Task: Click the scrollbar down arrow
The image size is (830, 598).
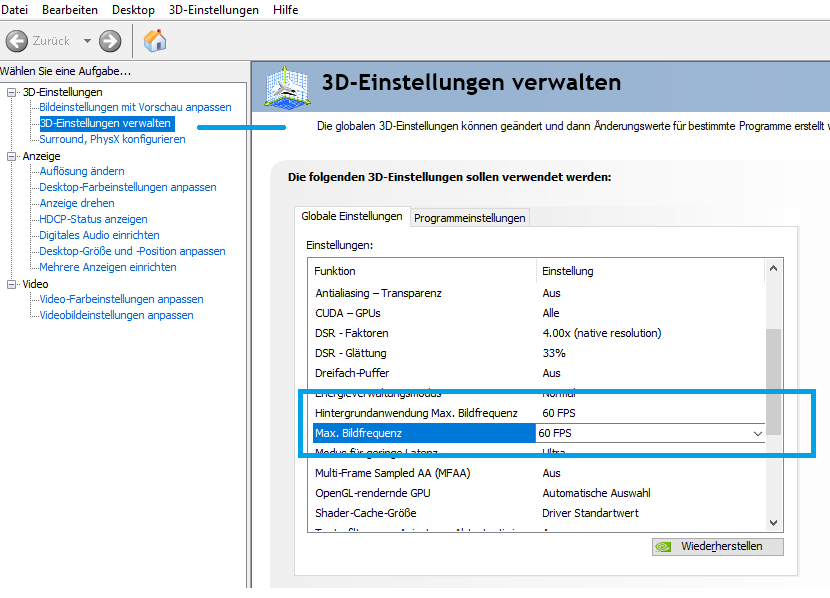Action: (x=772, y=523)
